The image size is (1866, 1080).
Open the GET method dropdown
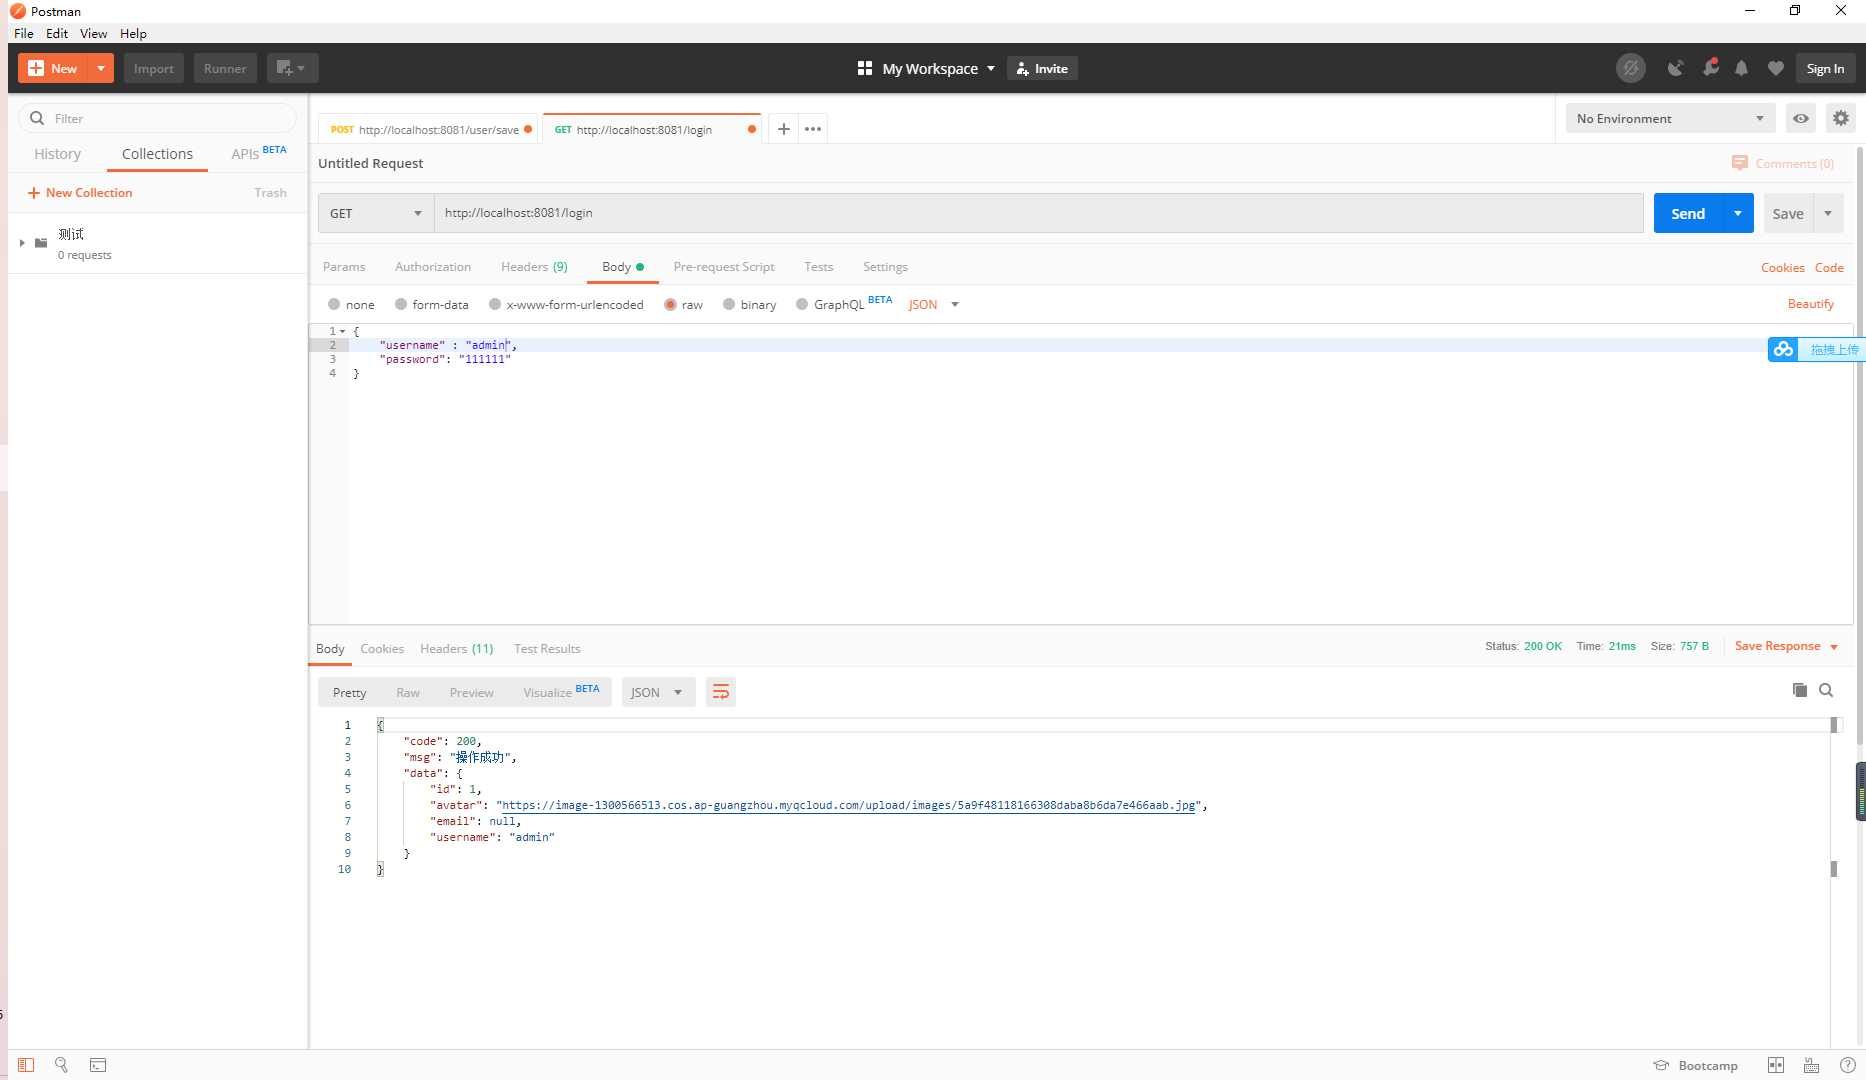click(x=376, y=213)
